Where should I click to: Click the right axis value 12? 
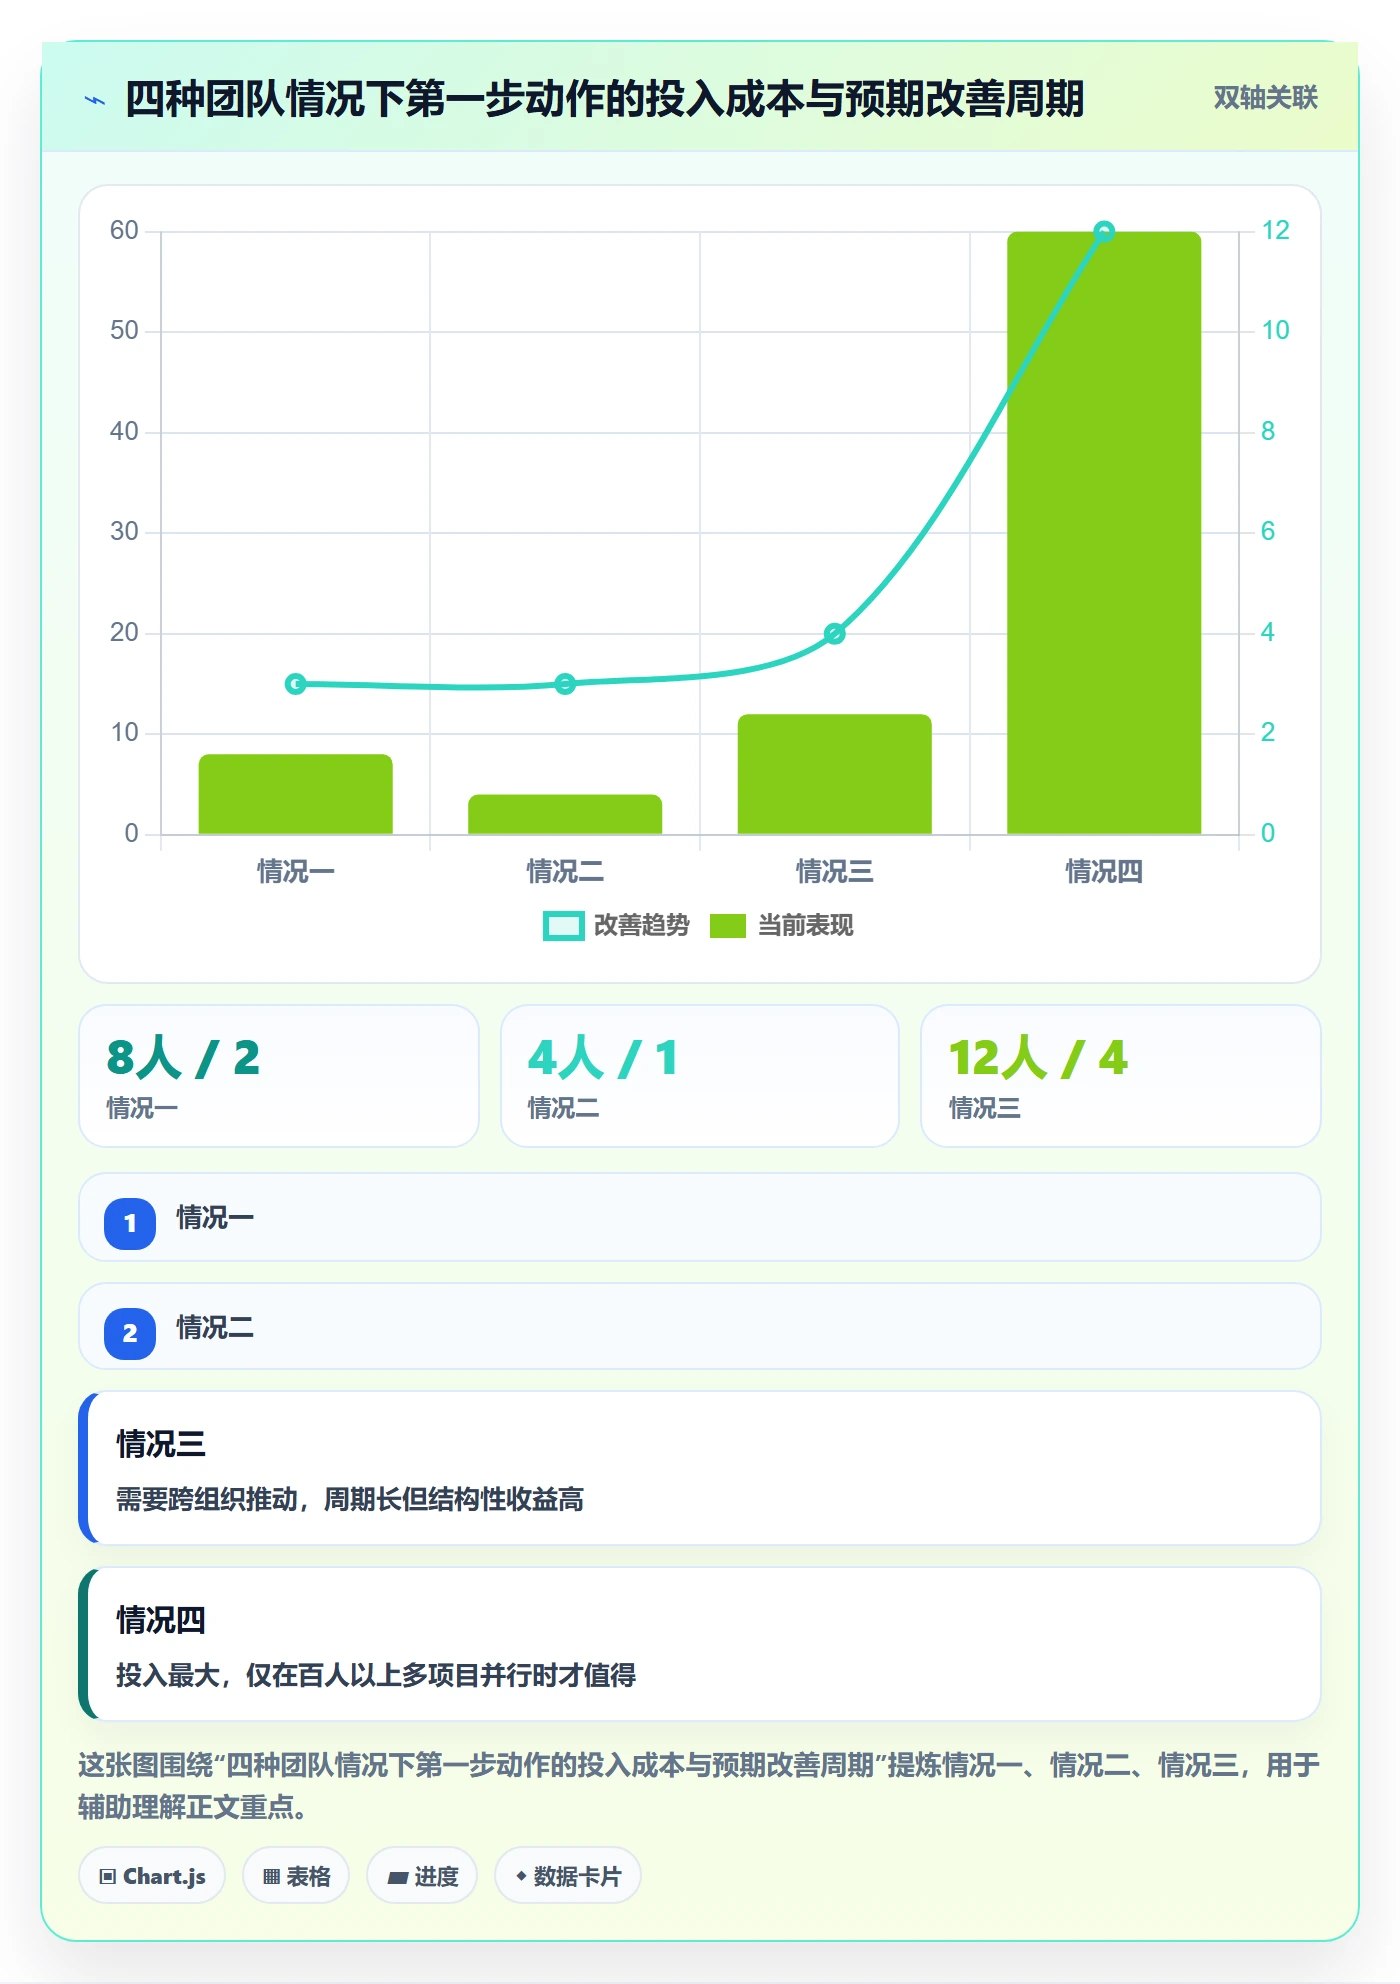[1276, 231]
